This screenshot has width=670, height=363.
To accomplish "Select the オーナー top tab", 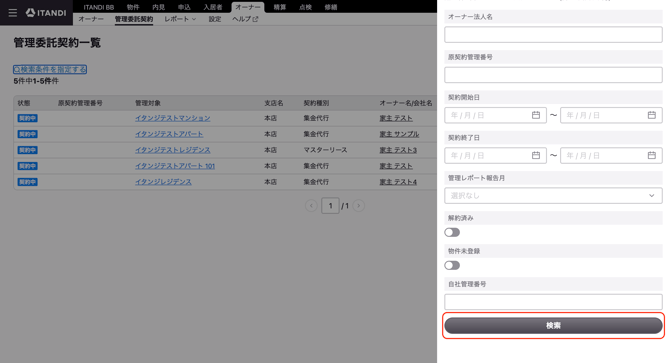I will (x=248, y=7).
